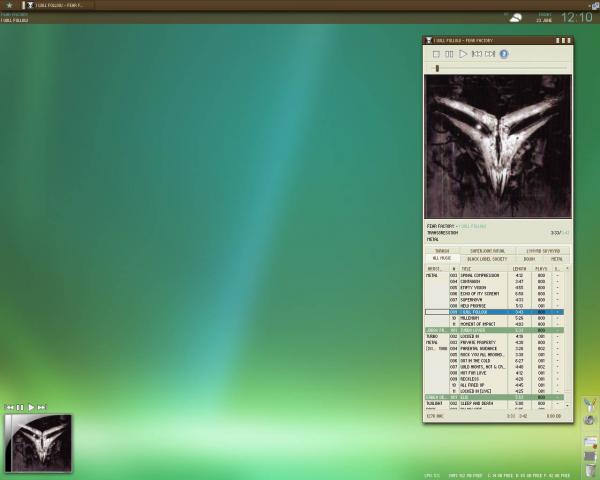Click the Play triangle in the player toolbar
600x480 pixels.
463,54
